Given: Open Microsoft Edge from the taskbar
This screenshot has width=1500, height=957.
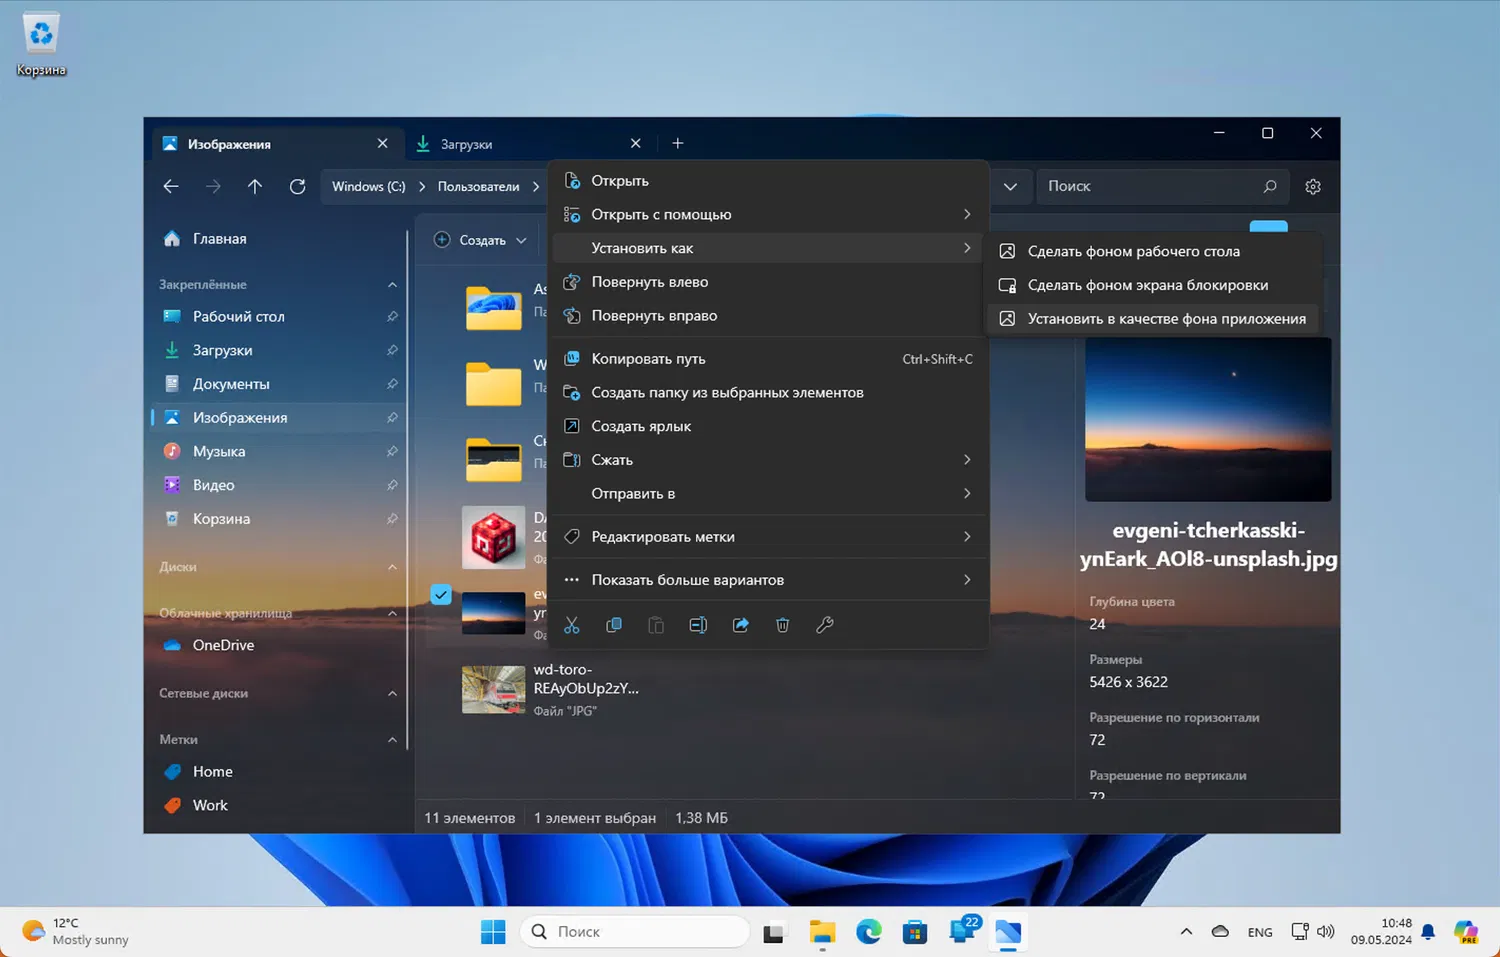Looking at the screenshot, I should [x=868, y=932].
